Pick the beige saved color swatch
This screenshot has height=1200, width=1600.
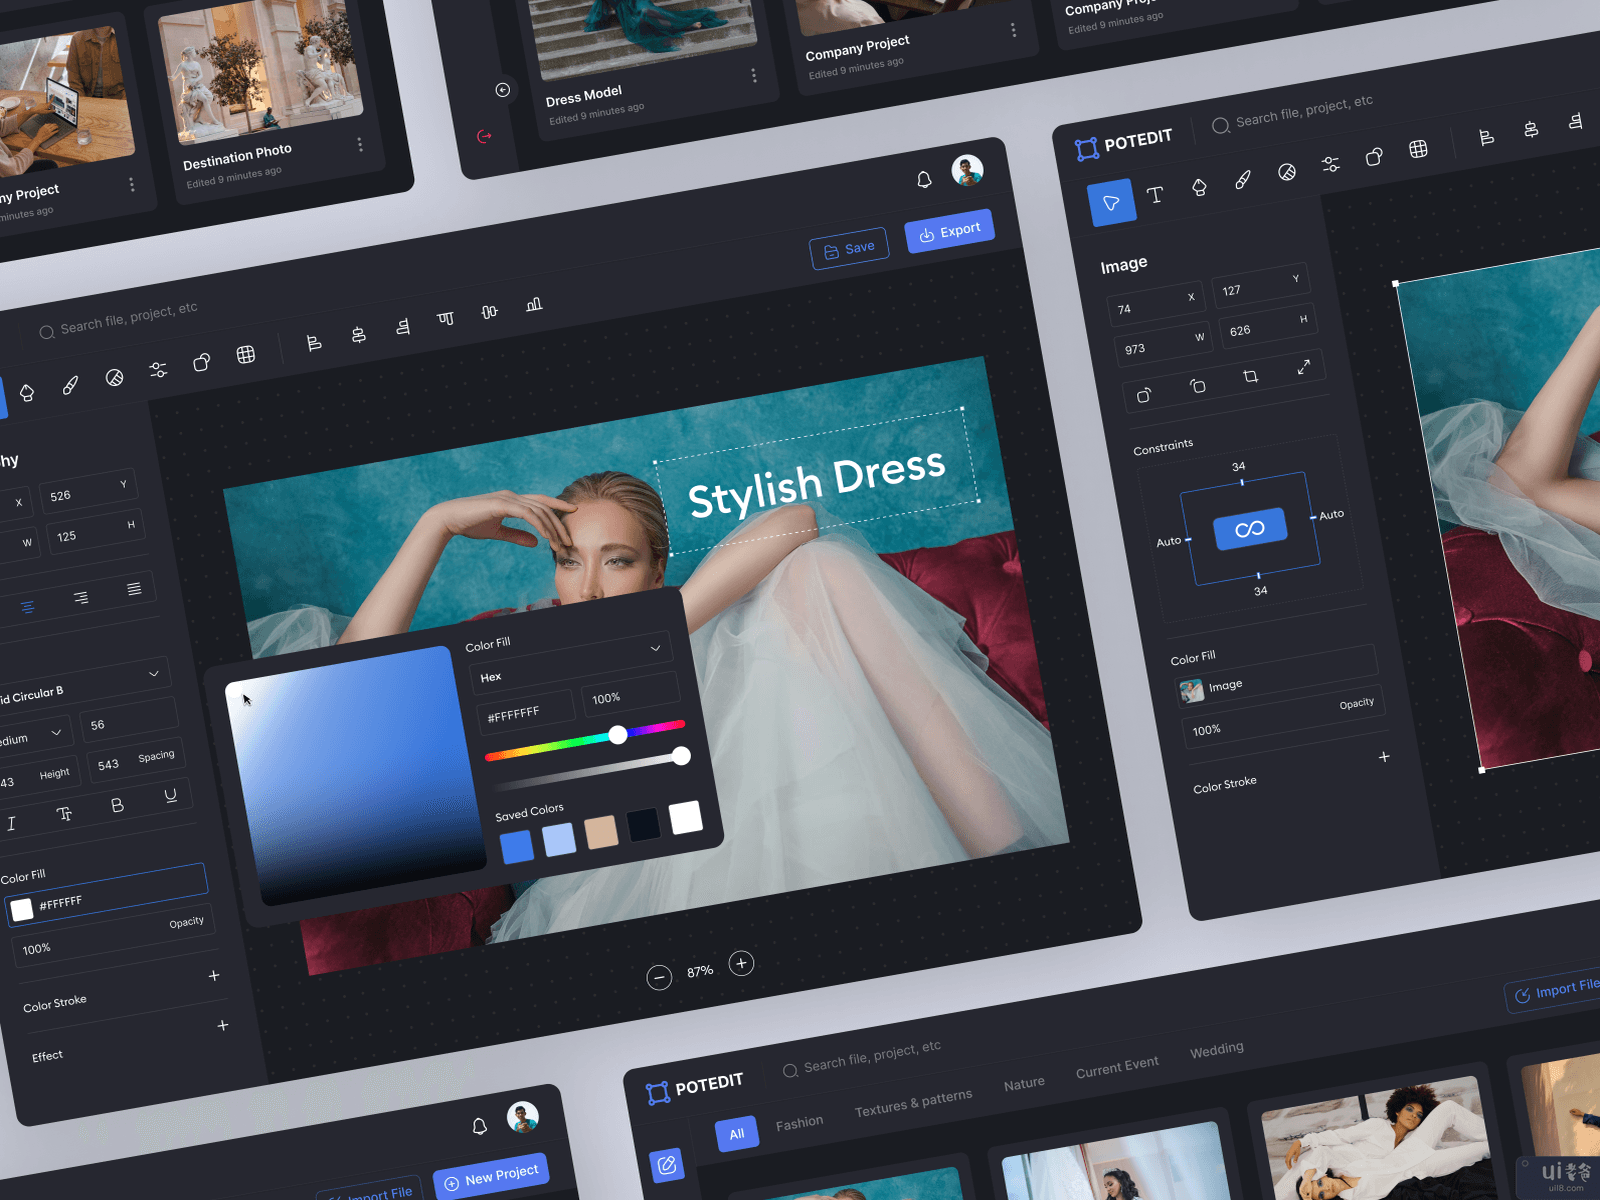click(x=601, y=832)
